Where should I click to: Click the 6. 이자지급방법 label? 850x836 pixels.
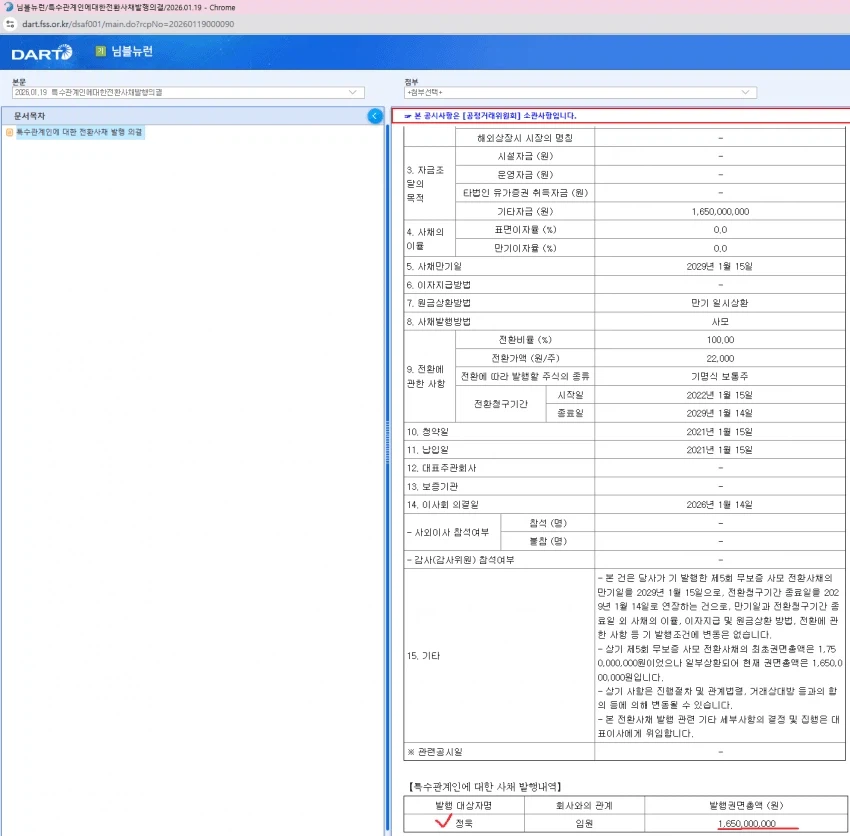tap(439, 285)
